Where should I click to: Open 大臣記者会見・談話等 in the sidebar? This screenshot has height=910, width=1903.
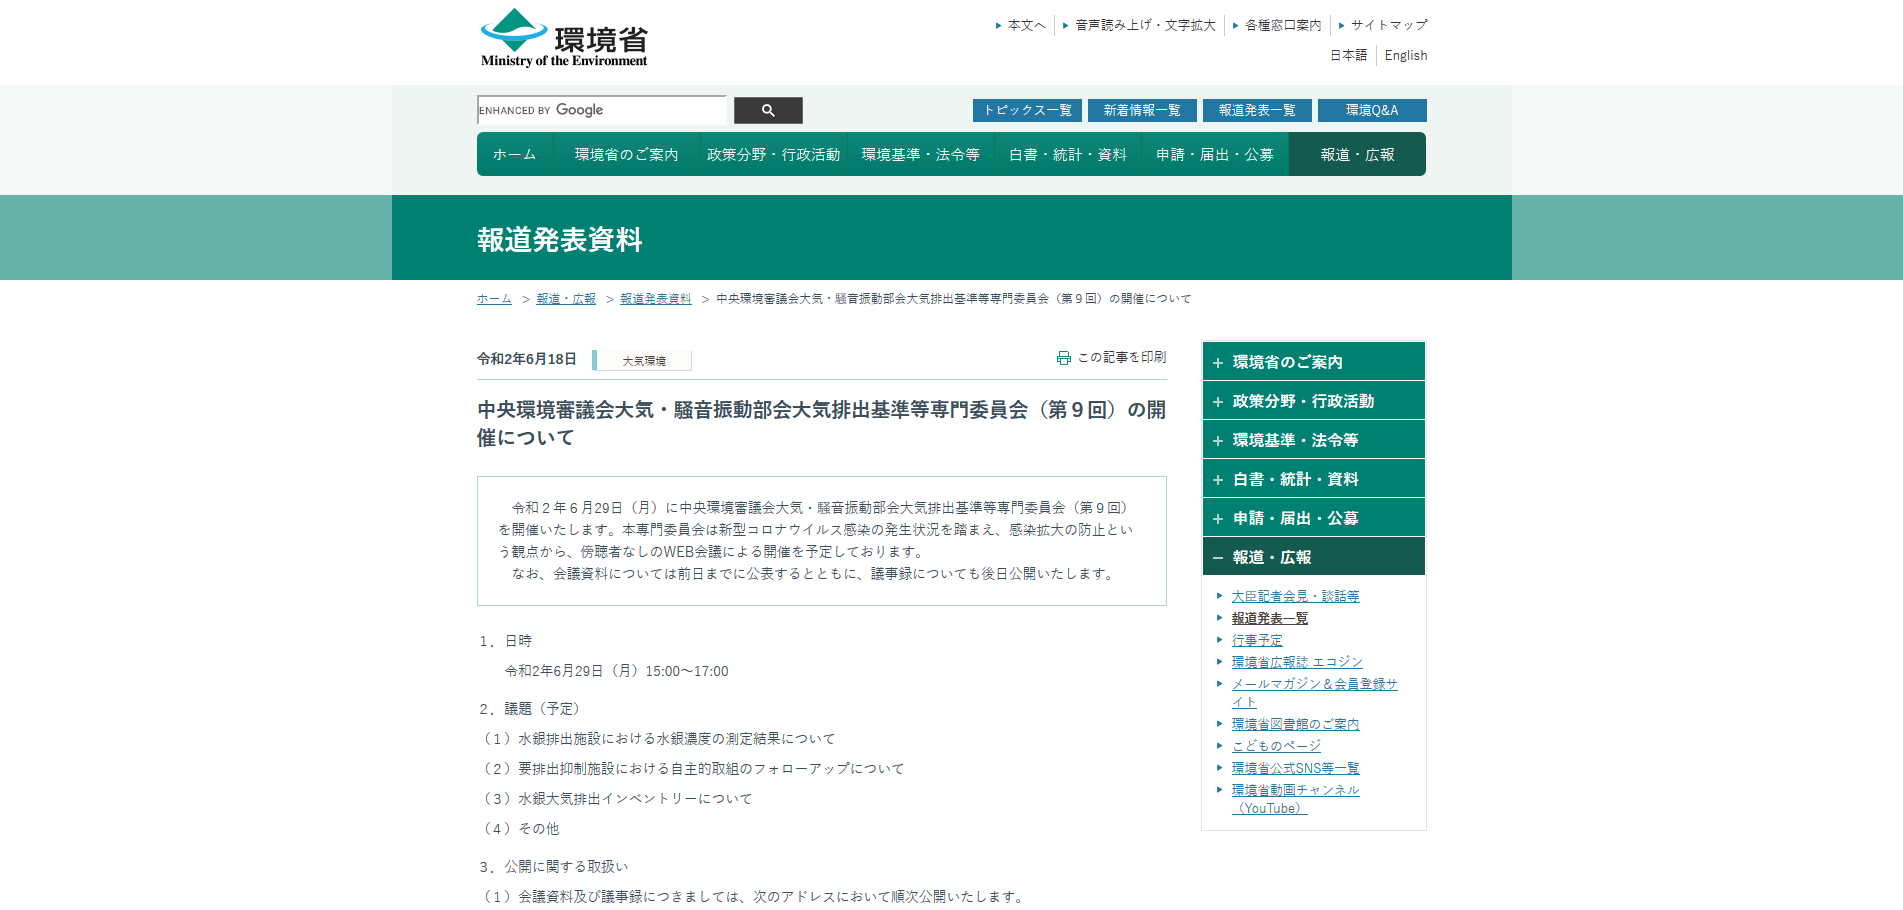1295,595
